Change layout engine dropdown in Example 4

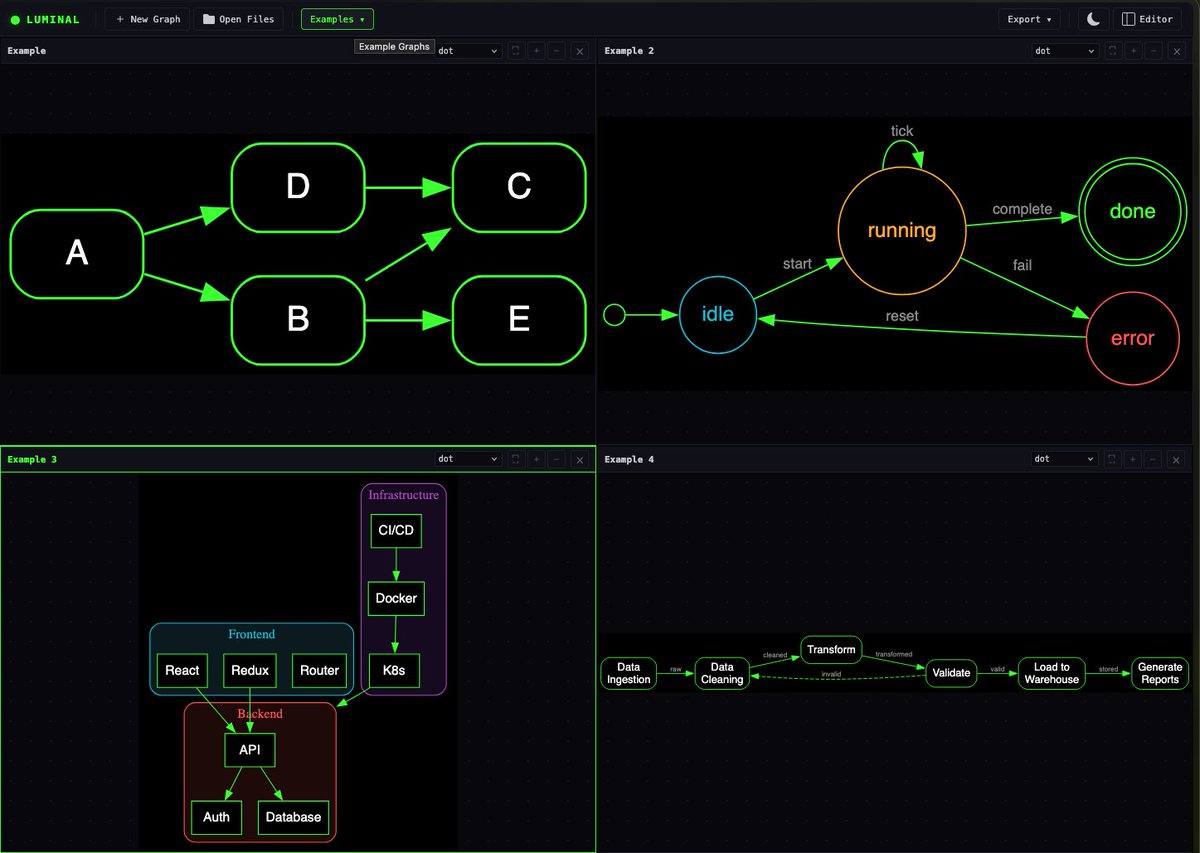click(x=1065, y=459)
